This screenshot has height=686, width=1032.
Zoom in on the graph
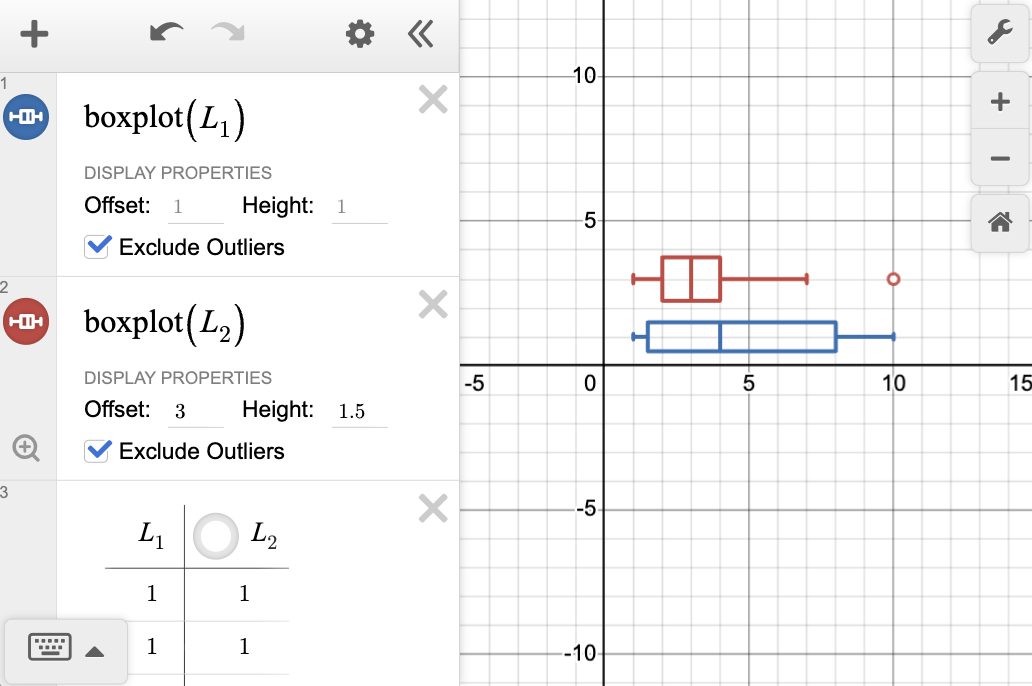pos(999,102)
